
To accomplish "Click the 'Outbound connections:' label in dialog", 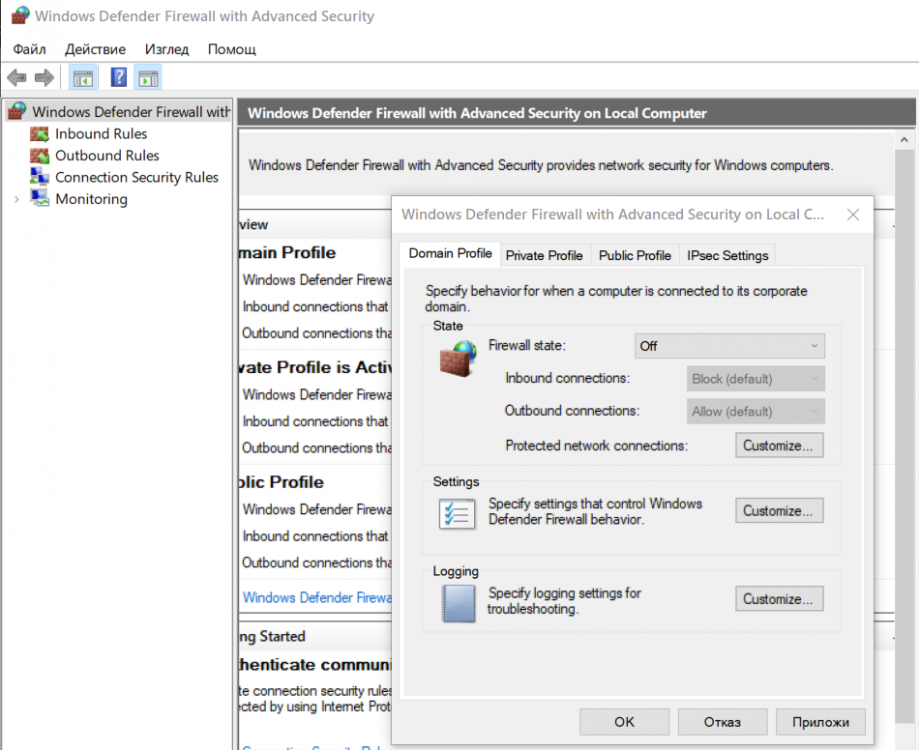I will point(572,411).
